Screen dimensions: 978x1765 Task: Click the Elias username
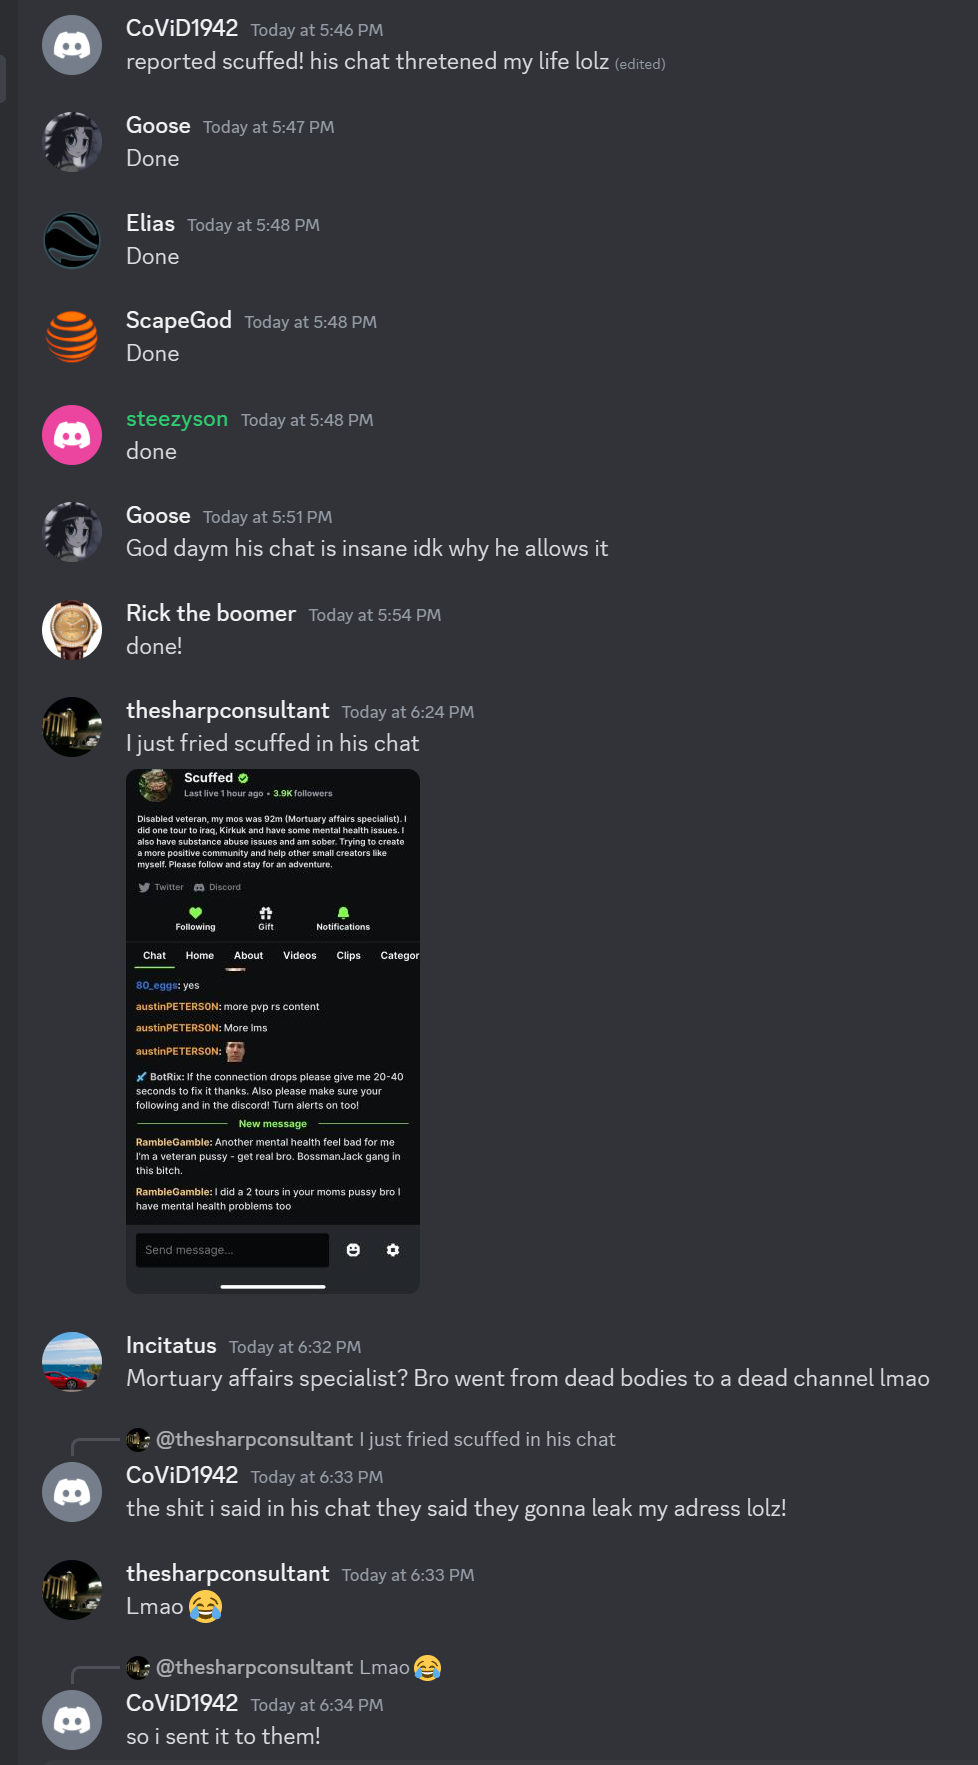[150, 223]
